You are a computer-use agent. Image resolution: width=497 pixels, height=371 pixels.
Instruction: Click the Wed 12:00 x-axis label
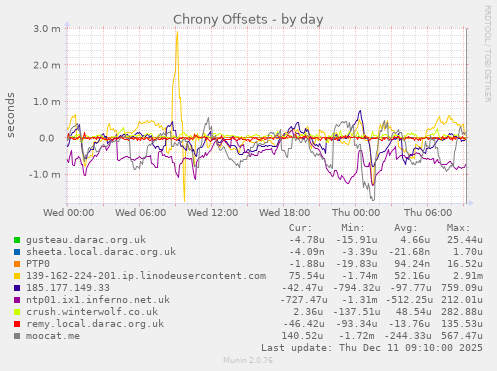pyautogui.click(x=213, y=213)
